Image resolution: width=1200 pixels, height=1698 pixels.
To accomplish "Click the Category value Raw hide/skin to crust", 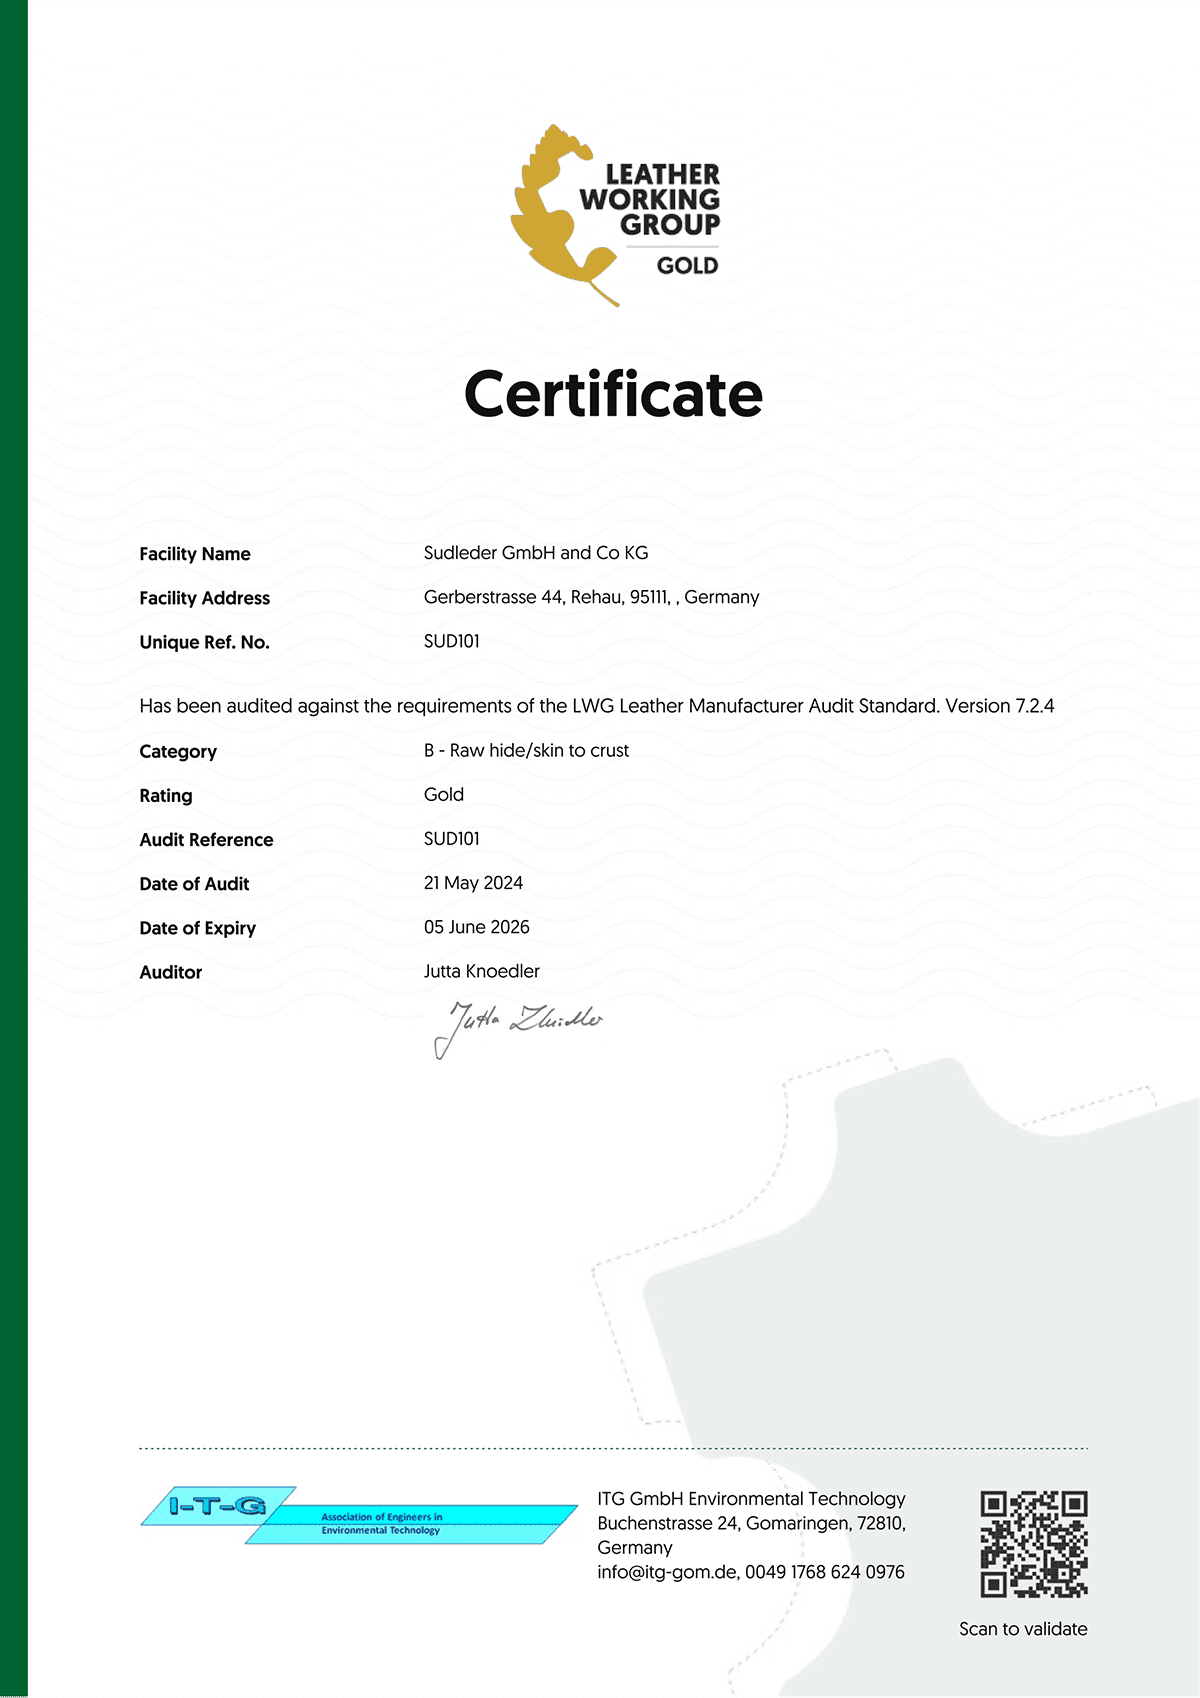I will pos(526,750).
